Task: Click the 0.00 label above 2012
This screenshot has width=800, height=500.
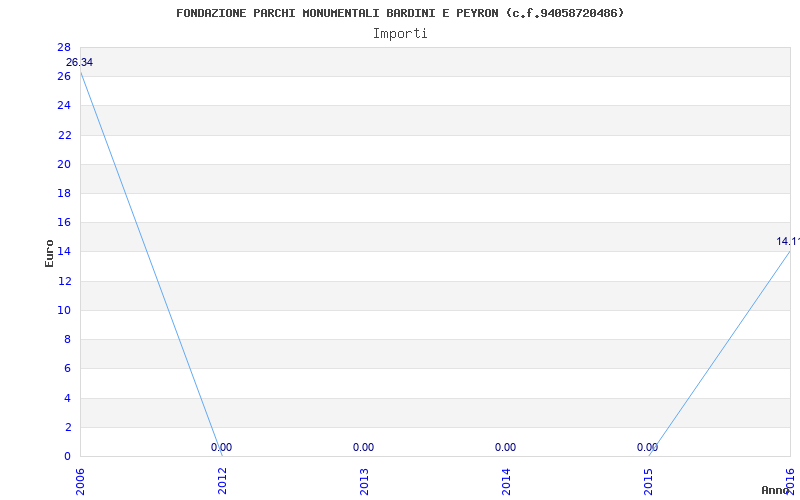Action: [x=221, y=447]
